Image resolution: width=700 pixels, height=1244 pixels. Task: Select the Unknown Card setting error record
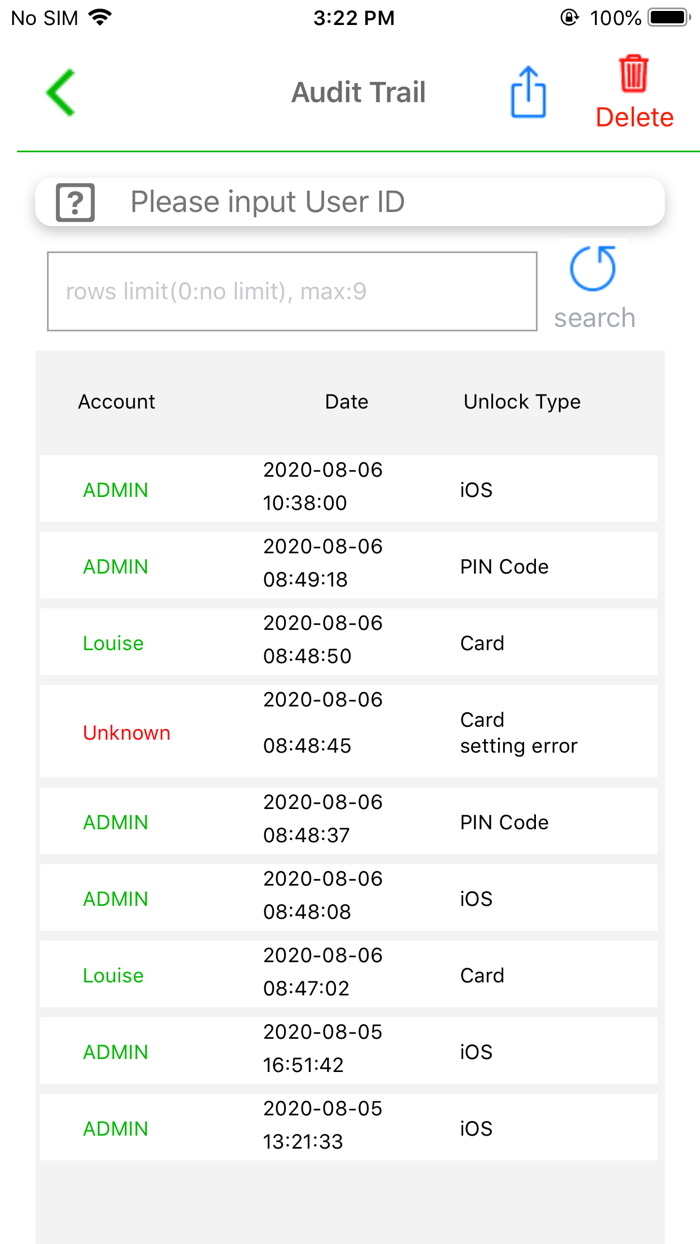click(350, 731)
